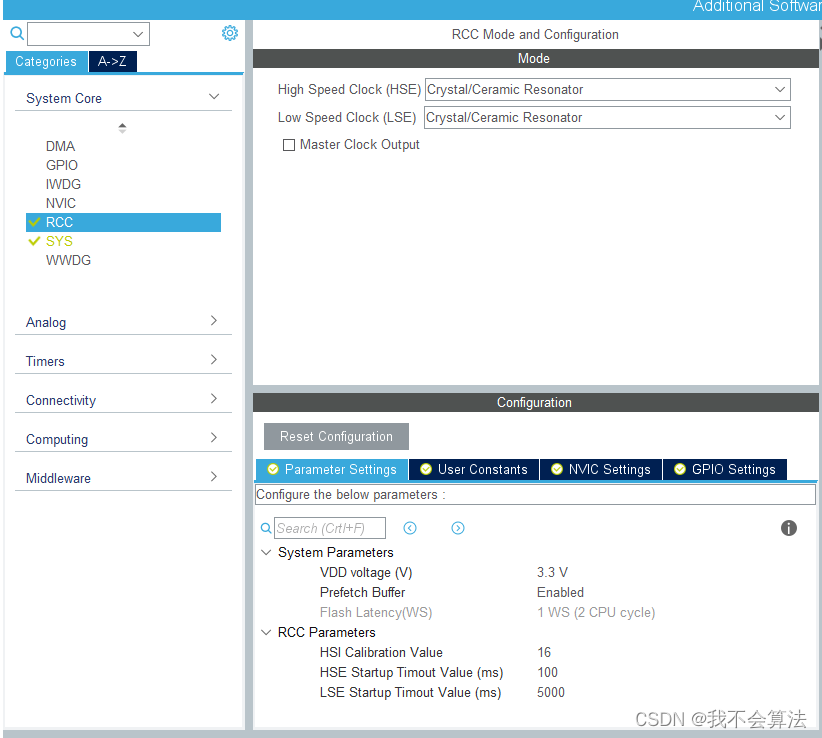Switch to the Categories tab

pyautogui.click(x=46, y=61)
